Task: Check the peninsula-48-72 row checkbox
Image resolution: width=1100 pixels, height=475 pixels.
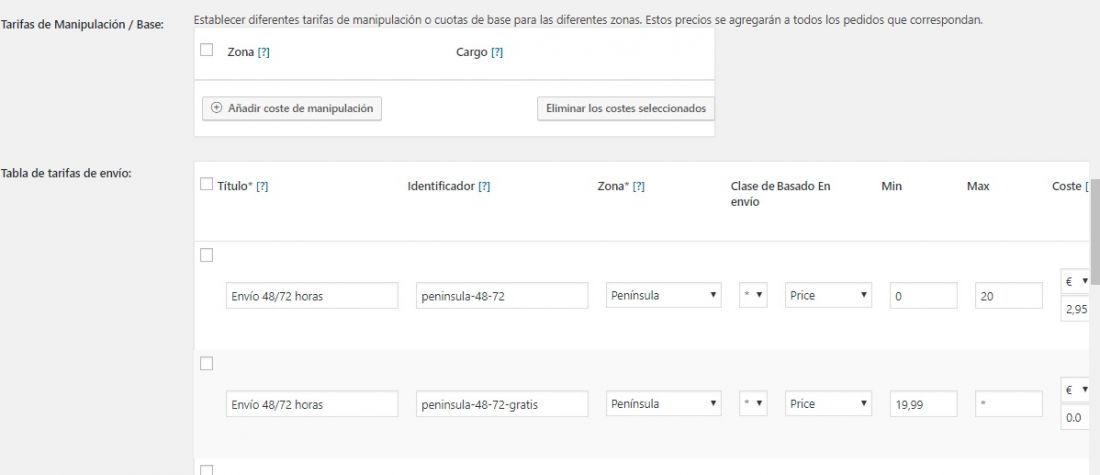Action: (206, 255)
